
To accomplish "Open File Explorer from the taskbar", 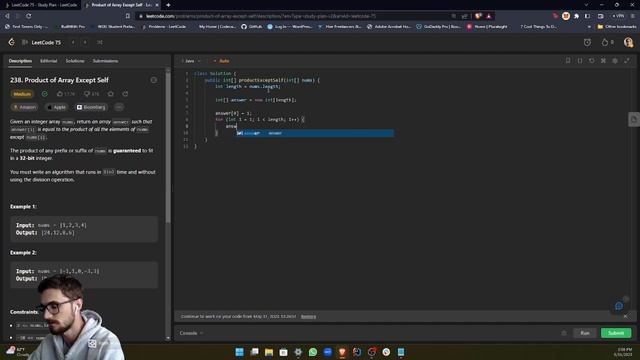I will pos(269,352).
